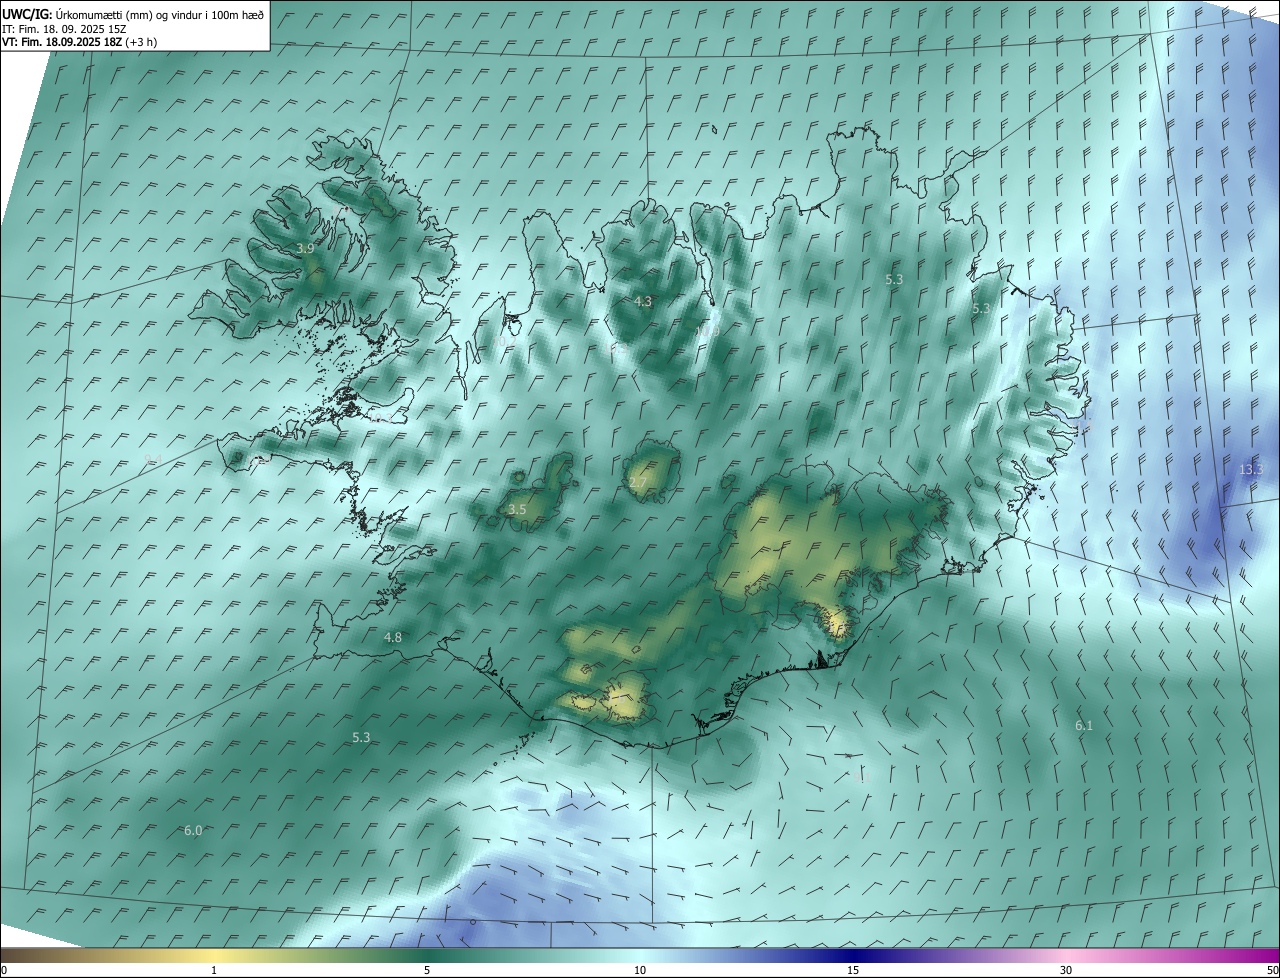Image resolution: width=1280 pixels, height=978 pixels.
Task: Click the 3.9 value over the Westfjords
Action: (x=306, y=248)
